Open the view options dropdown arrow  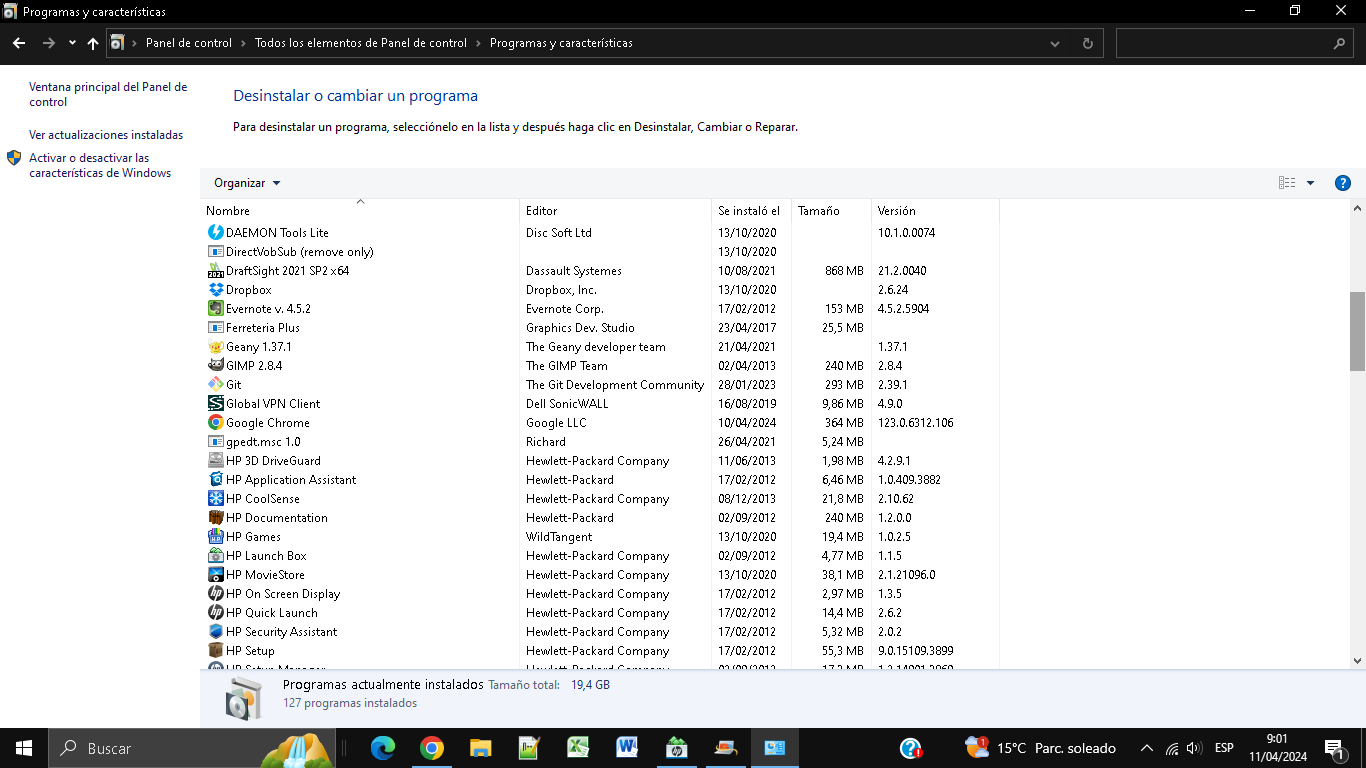[1310, 183]
